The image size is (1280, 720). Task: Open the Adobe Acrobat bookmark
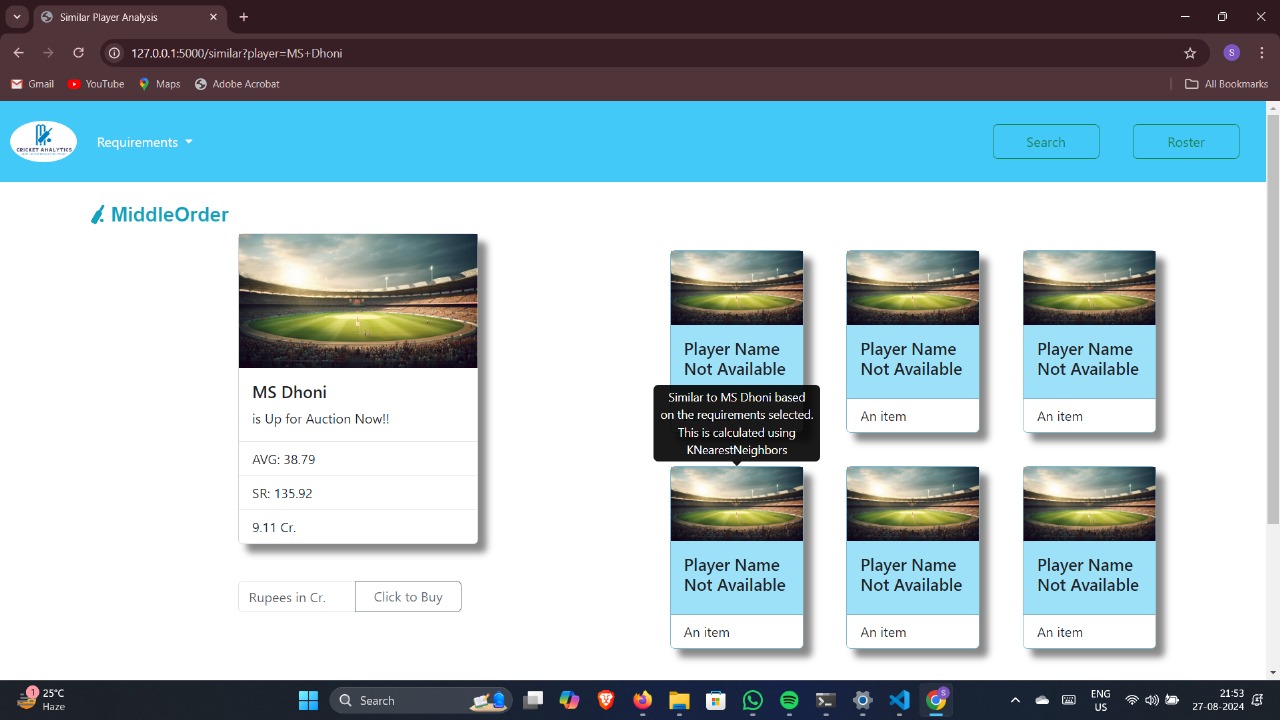tap(237, 84)
